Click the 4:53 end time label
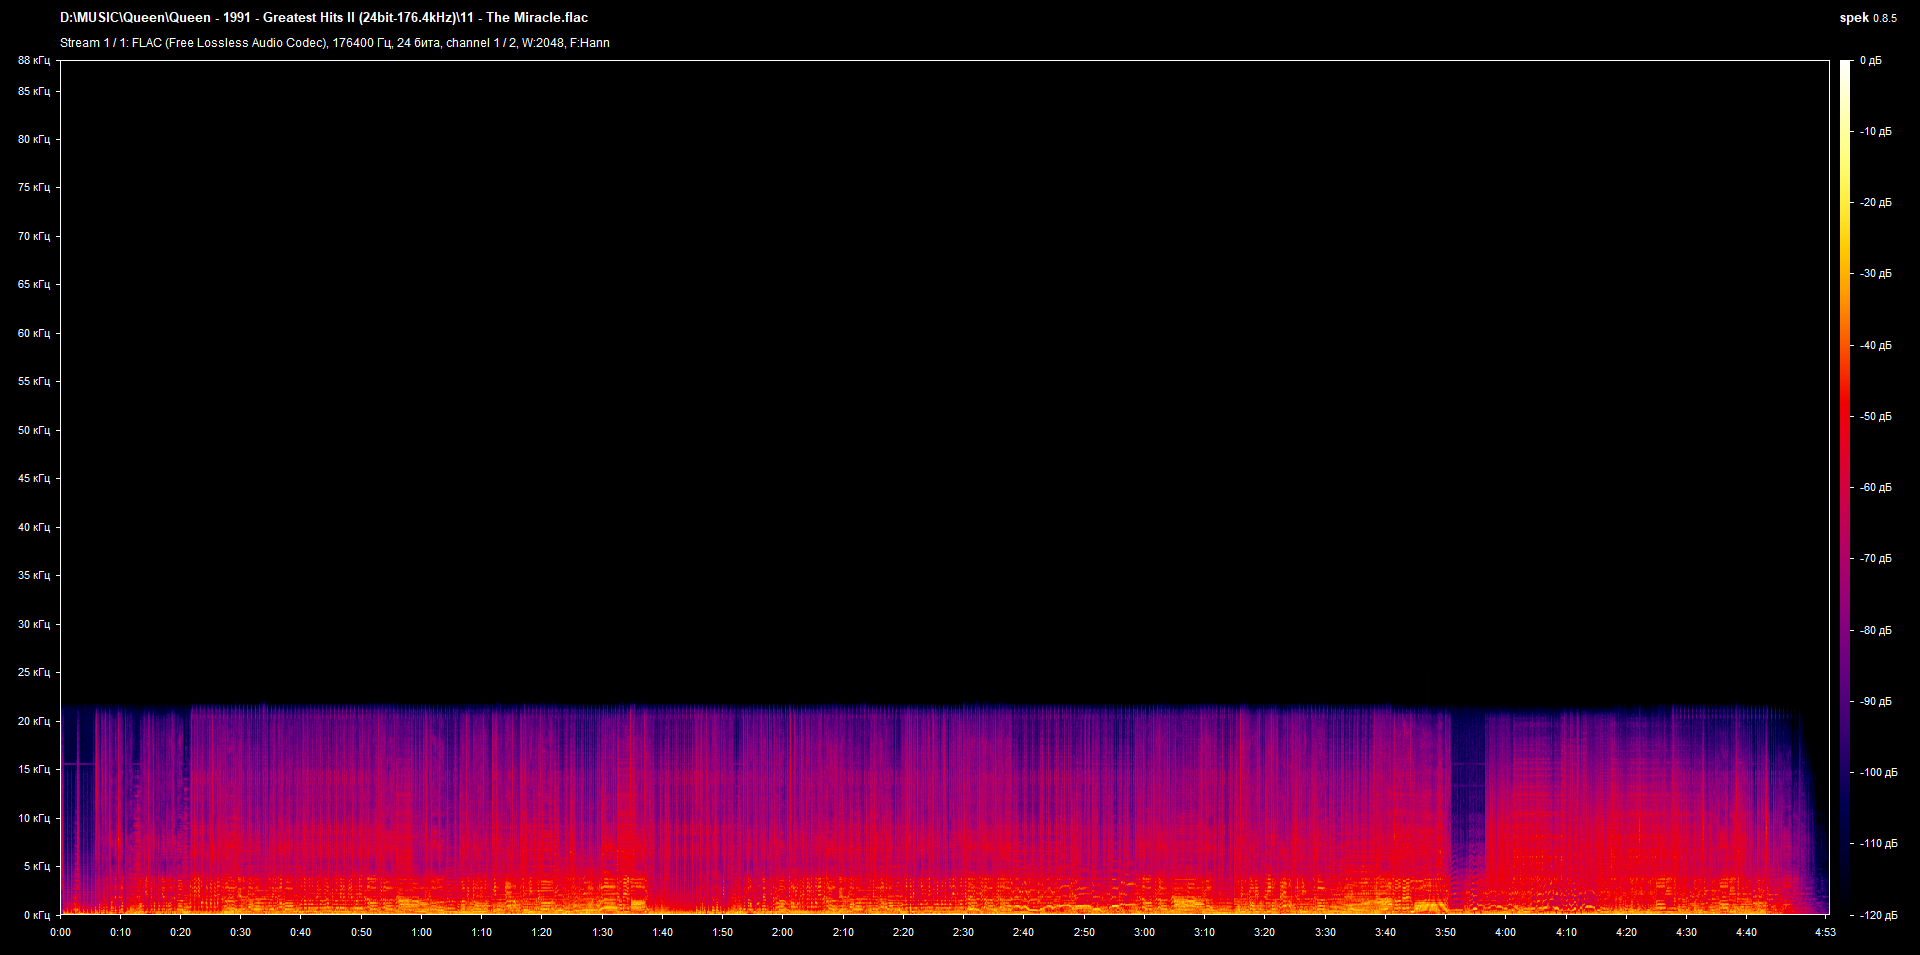Viewport: 1920px width, 955px height. tap(1826, 932)
